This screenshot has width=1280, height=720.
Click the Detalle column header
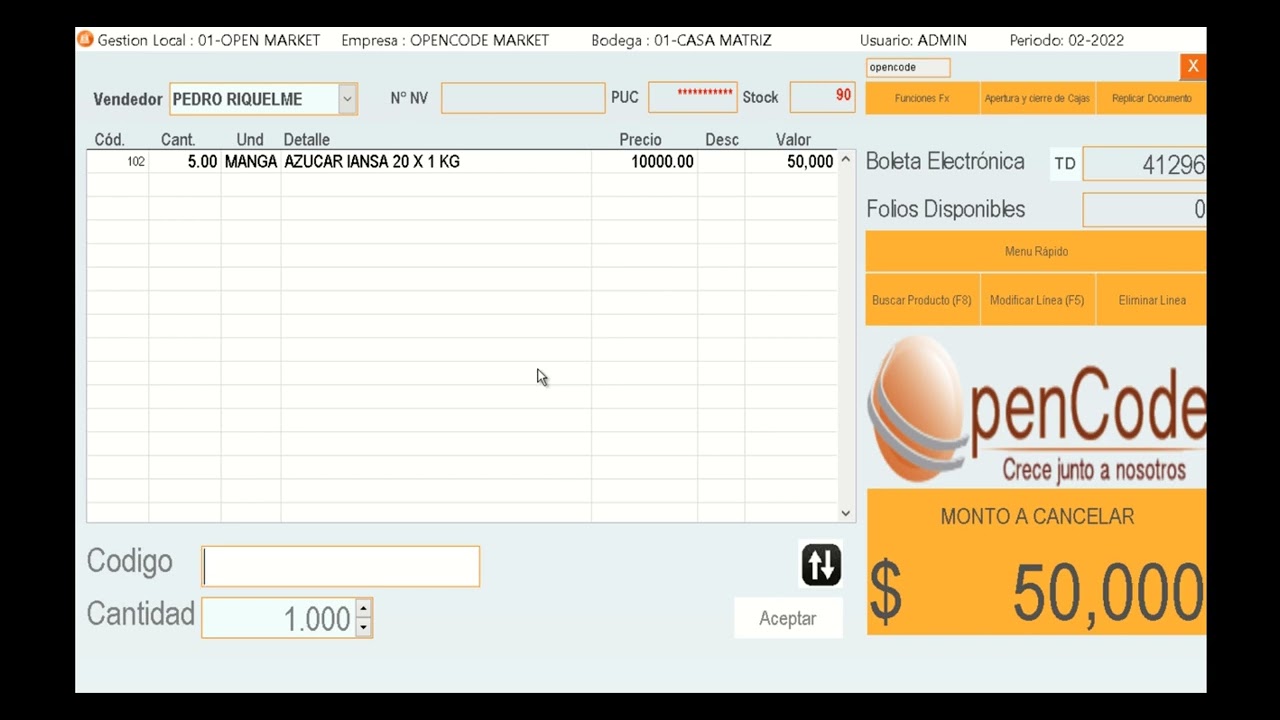(306, 140)
